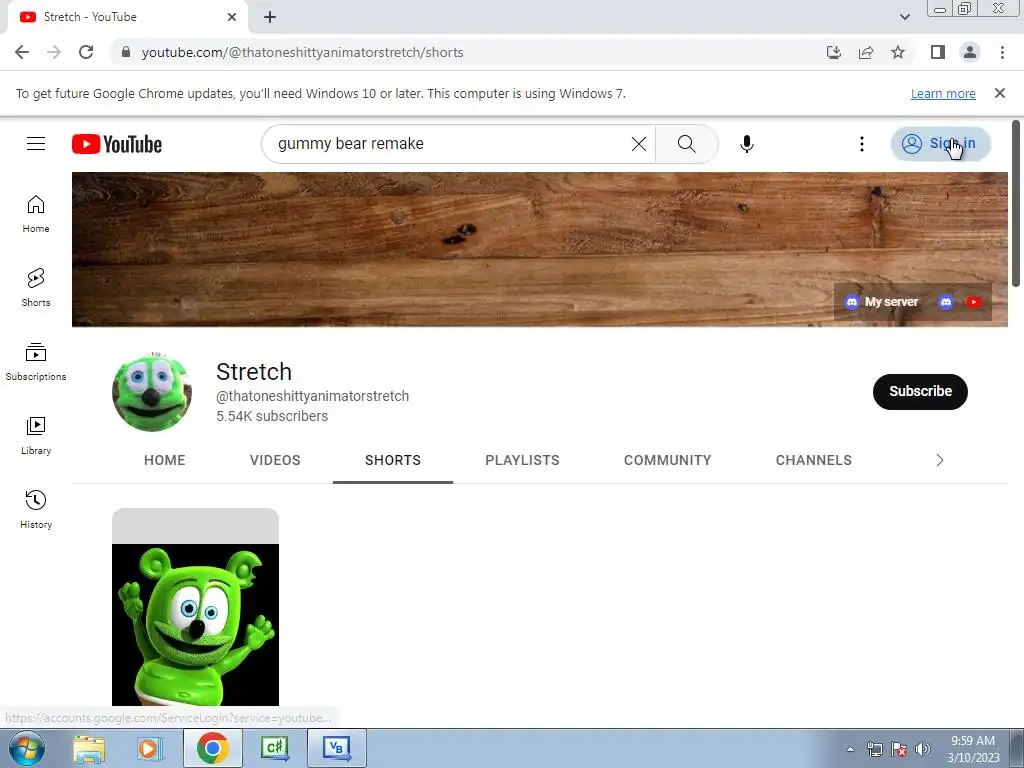
Task: Click the volume speaker tray icon
Action: coord(922,749)
